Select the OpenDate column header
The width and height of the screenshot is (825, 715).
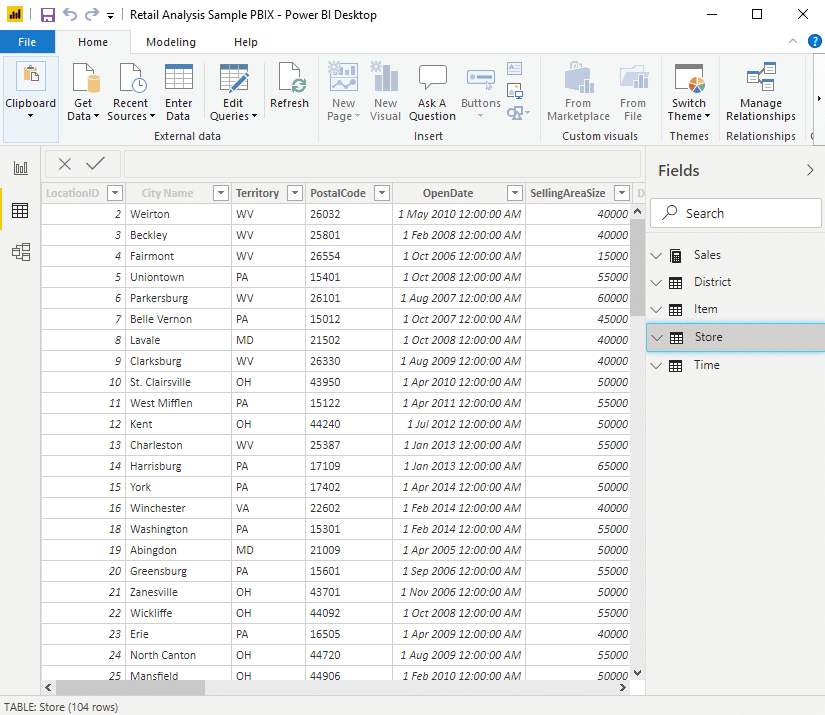[448, 193]
